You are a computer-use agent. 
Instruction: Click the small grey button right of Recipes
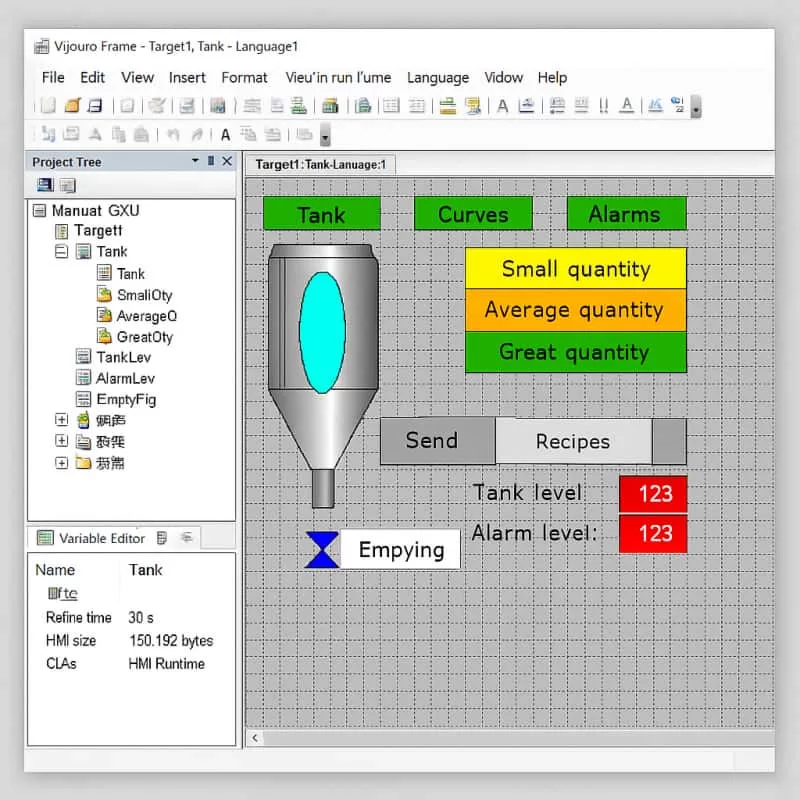669,441
